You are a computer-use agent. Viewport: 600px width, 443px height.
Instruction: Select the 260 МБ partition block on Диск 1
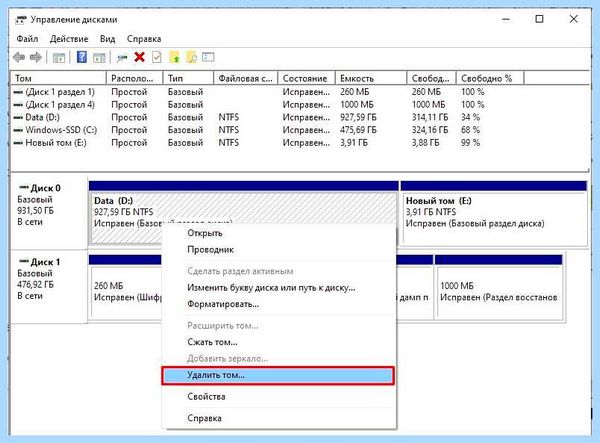coord(125,287)
